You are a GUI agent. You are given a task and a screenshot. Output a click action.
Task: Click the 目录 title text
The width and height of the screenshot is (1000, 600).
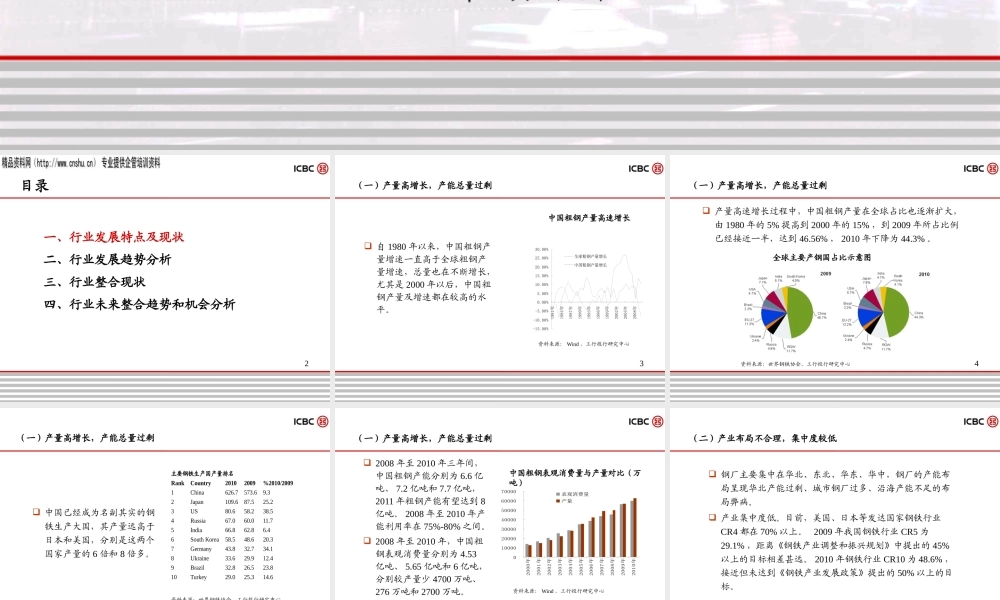[35, 186]
